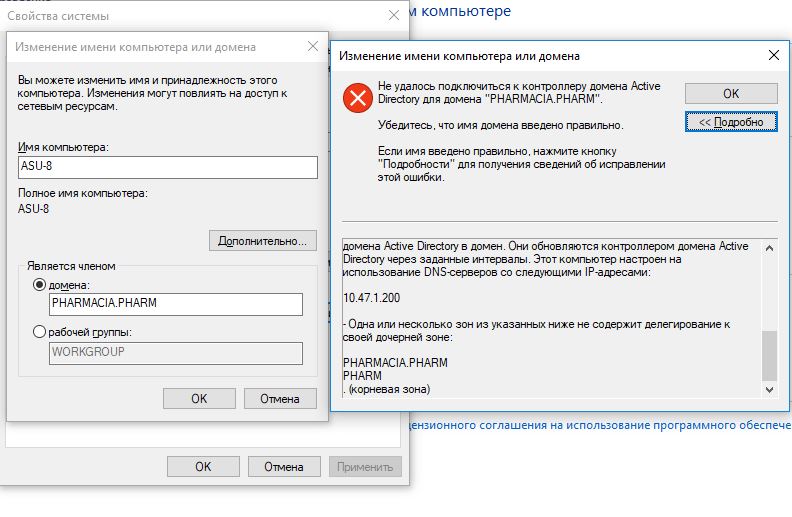Click the domain field containing PHARMACIA.PHARM

coord(176,304)
